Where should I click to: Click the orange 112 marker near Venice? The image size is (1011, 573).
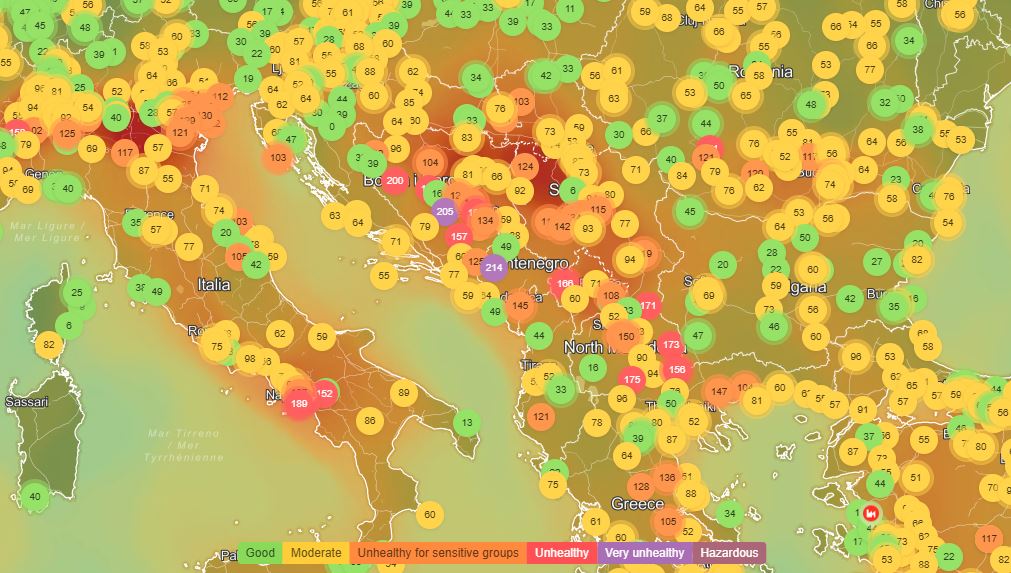pyautogui.click(x=221, y=97)
